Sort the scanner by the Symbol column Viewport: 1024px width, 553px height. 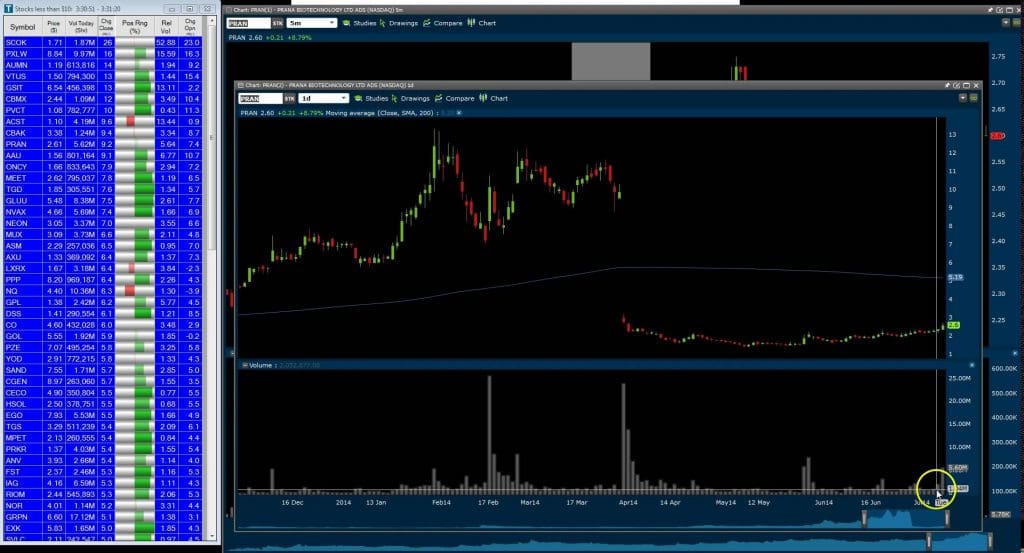23,27
